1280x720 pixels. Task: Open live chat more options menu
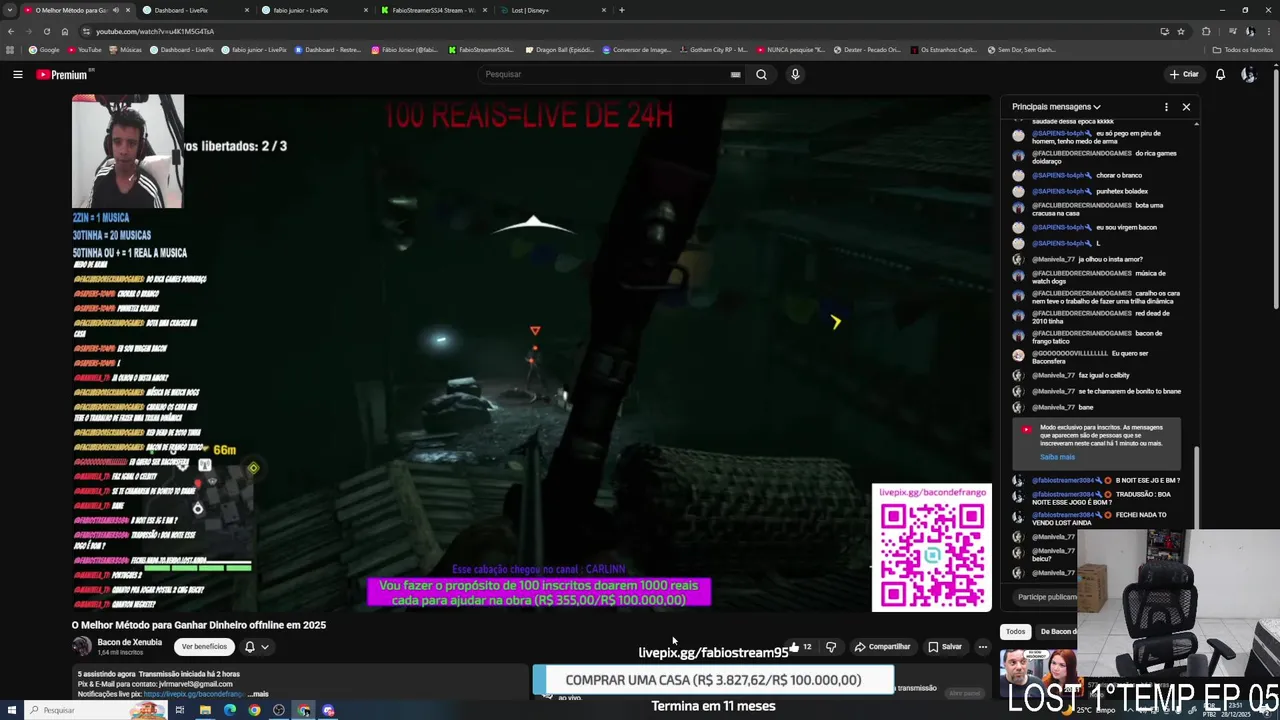pyautogui.click(x=1166, y=107)
